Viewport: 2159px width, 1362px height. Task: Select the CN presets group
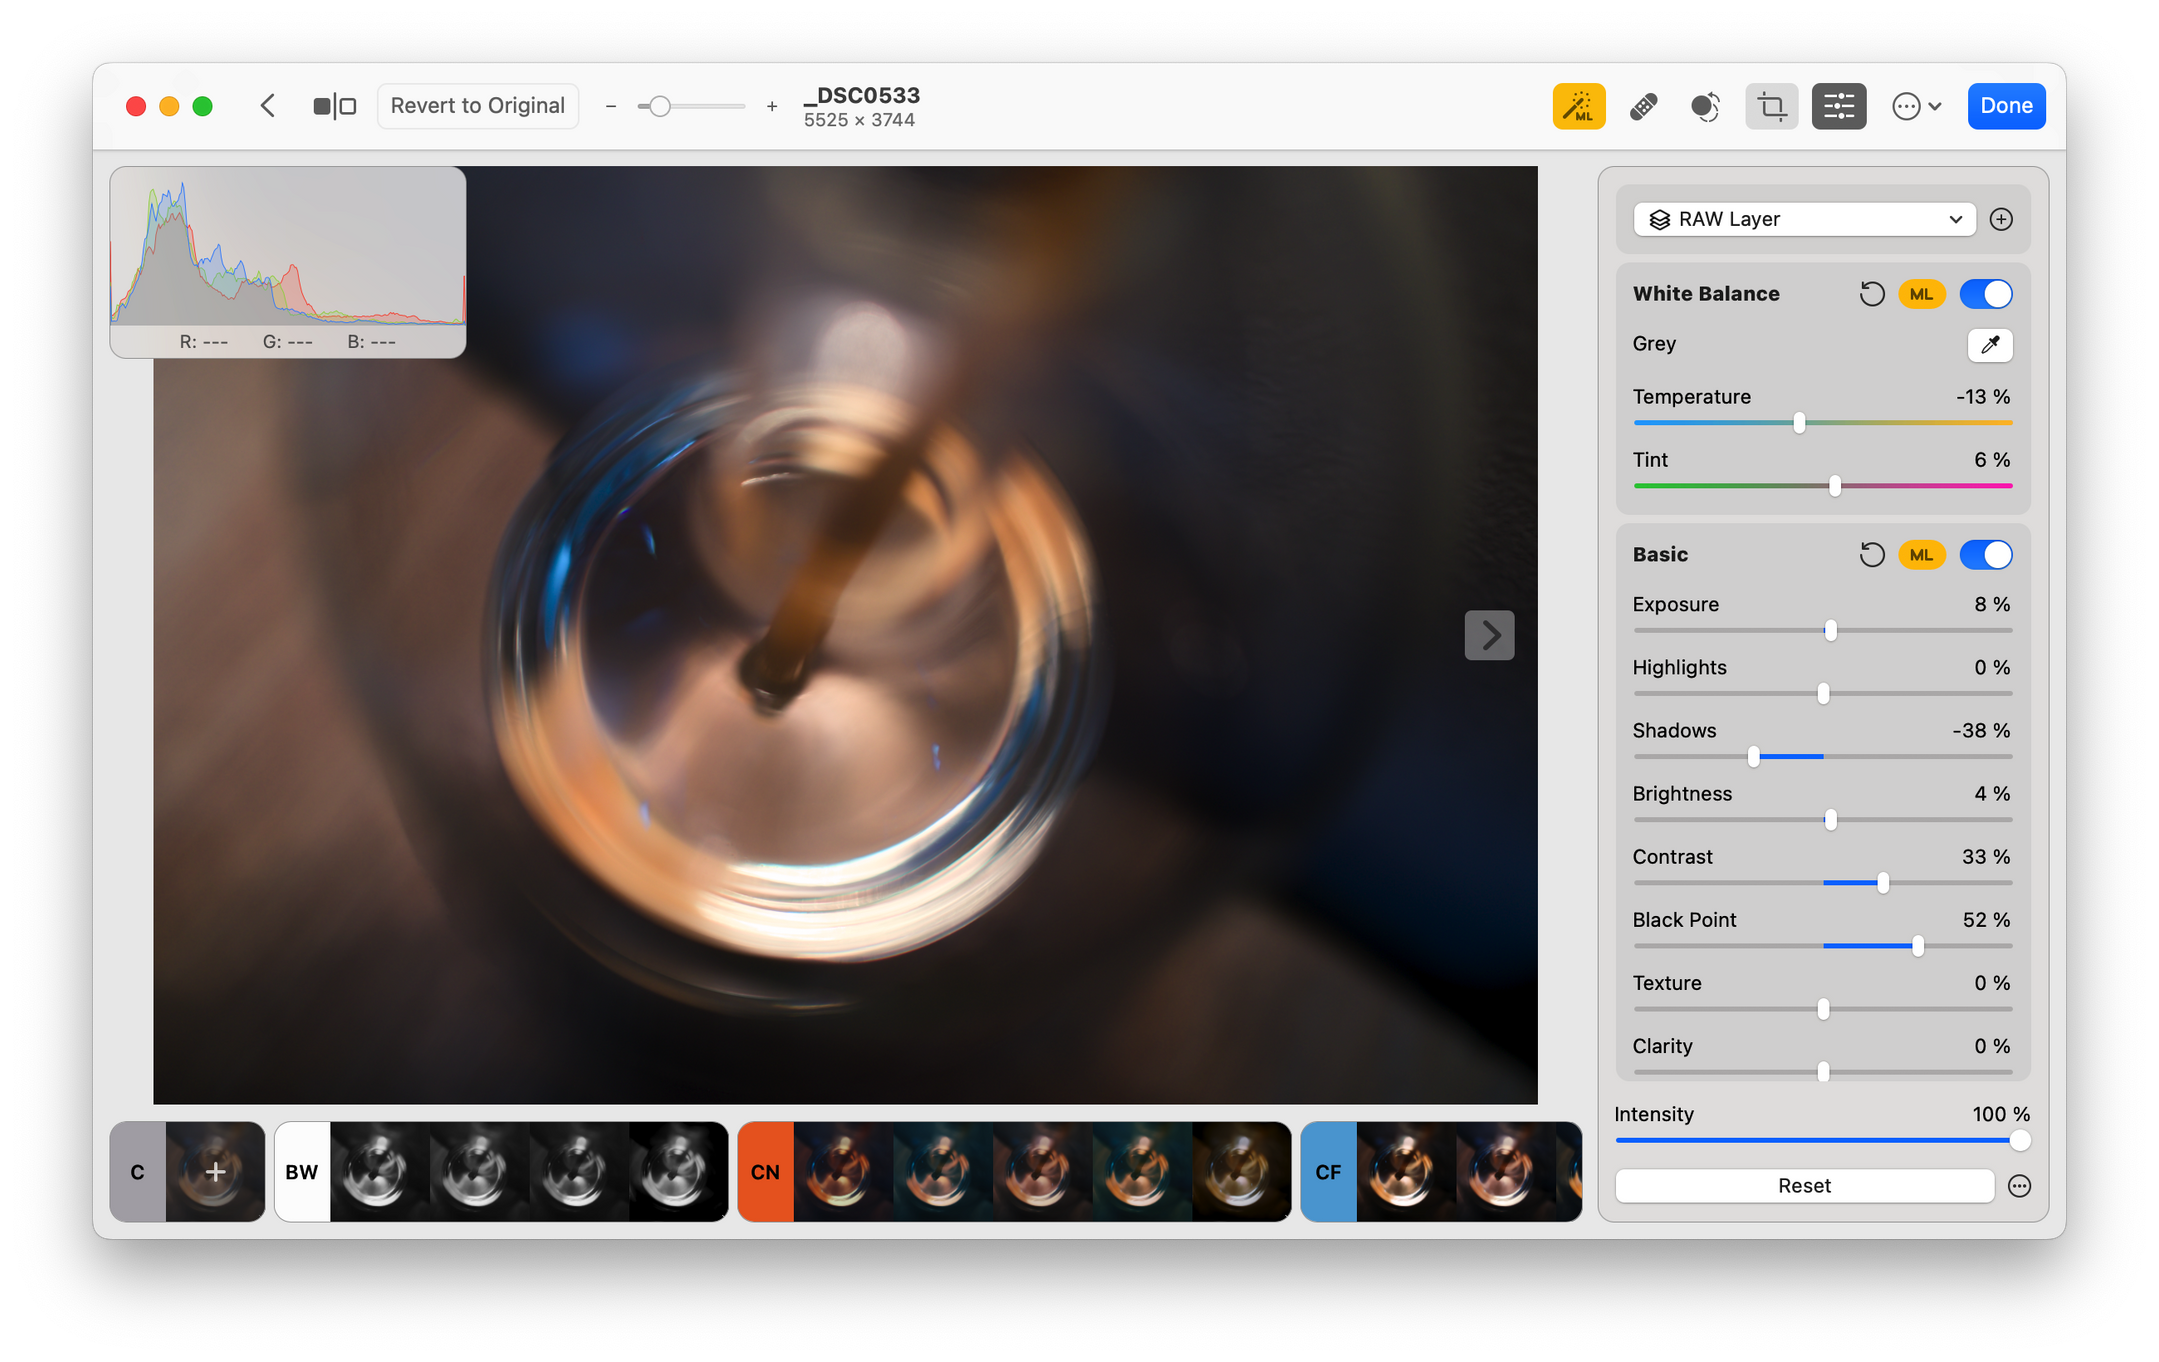coord(765,1172)
